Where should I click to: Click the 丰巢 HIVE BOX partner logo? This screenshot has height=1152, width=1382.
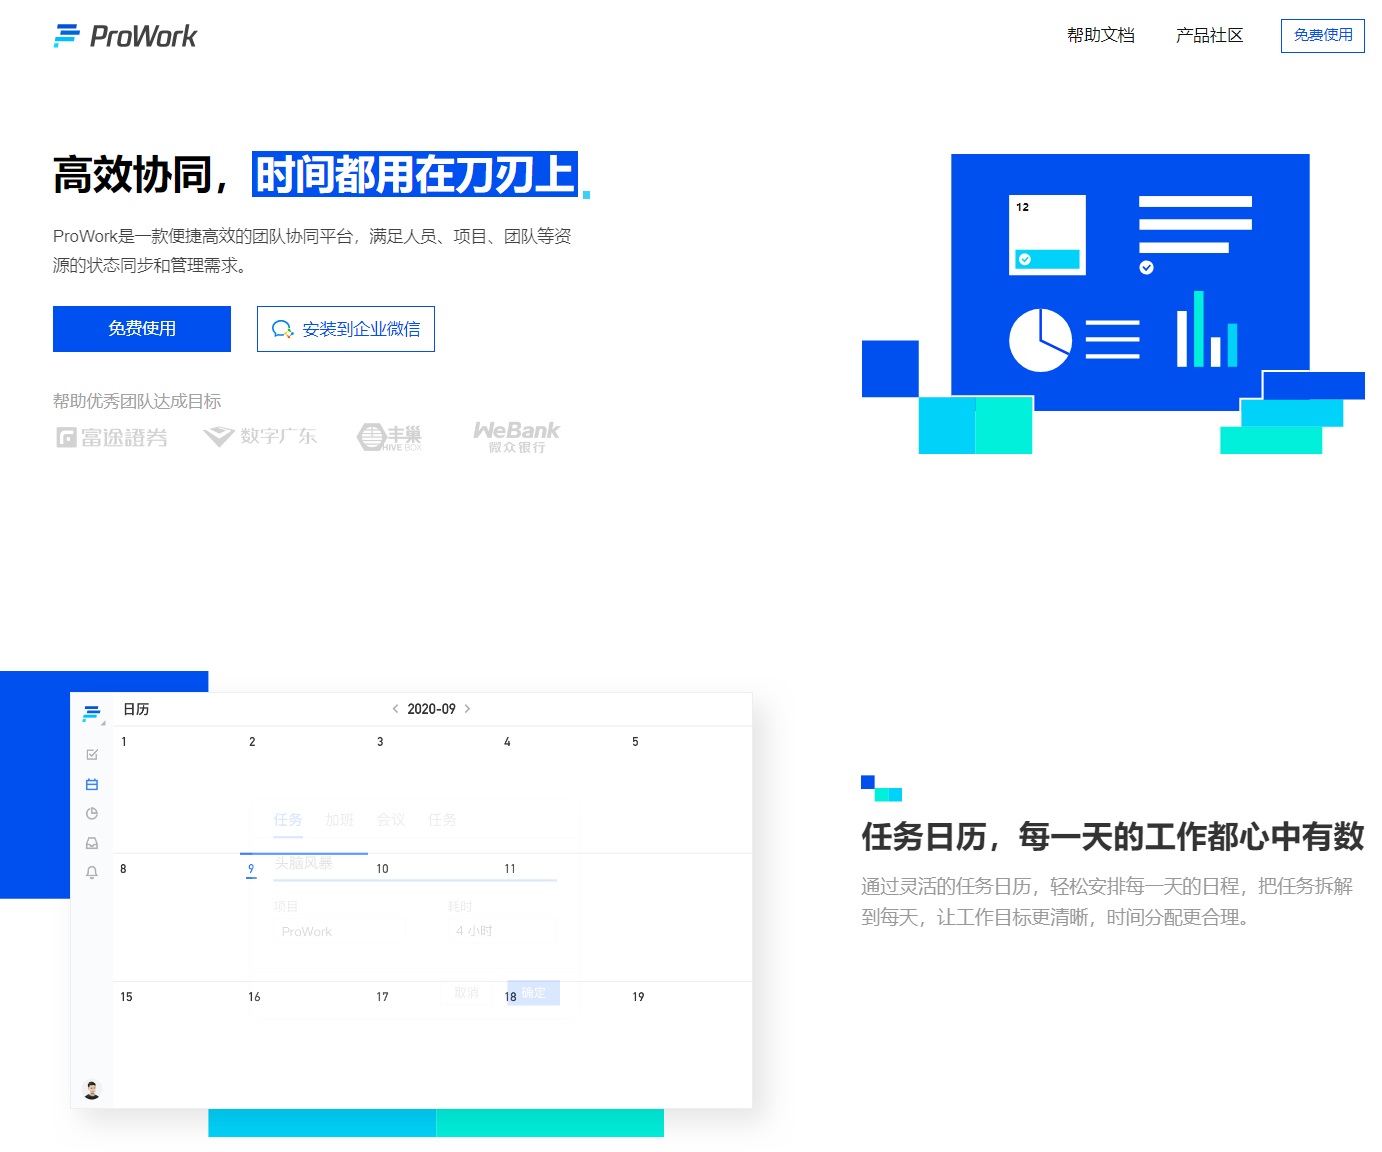tap(390, 436)
